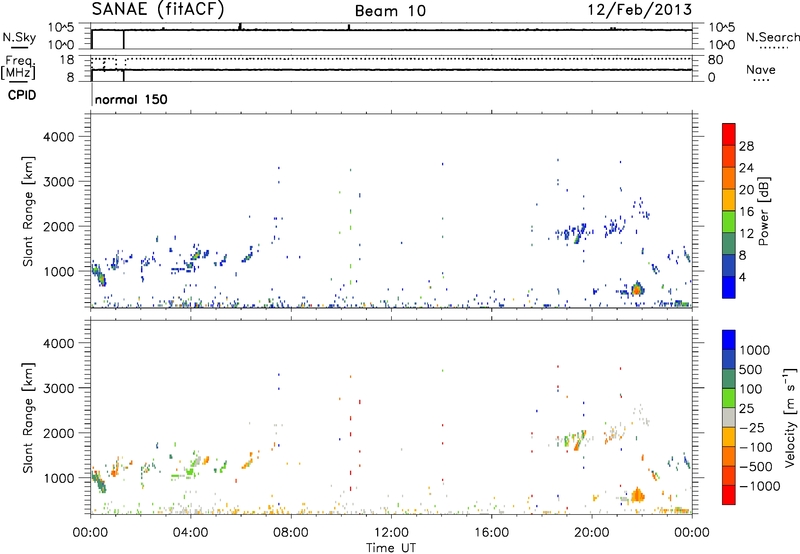Click strong orange echo near 22:00 in power panel
The height and width of the screenshot is (554, 800).
(636, 290)
